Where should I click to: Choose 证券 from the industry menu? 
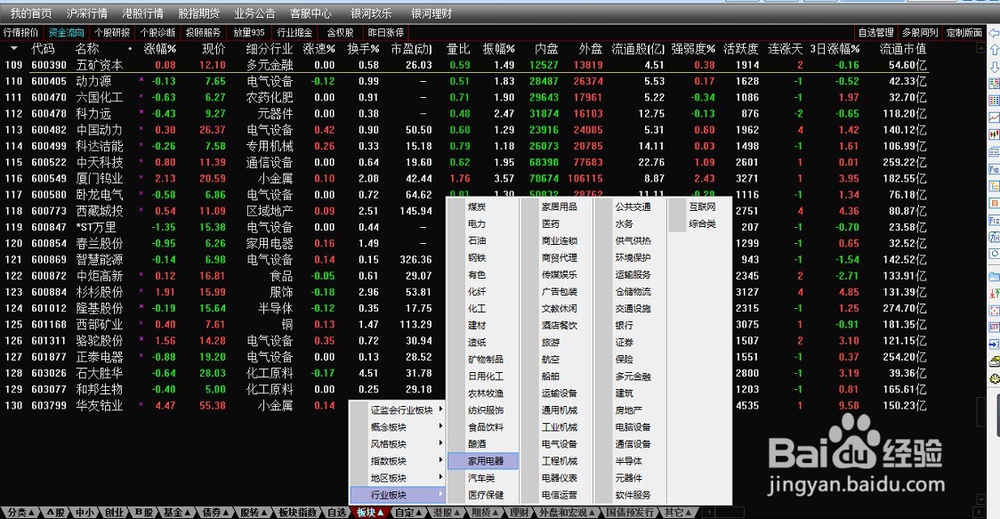[624, 342]
